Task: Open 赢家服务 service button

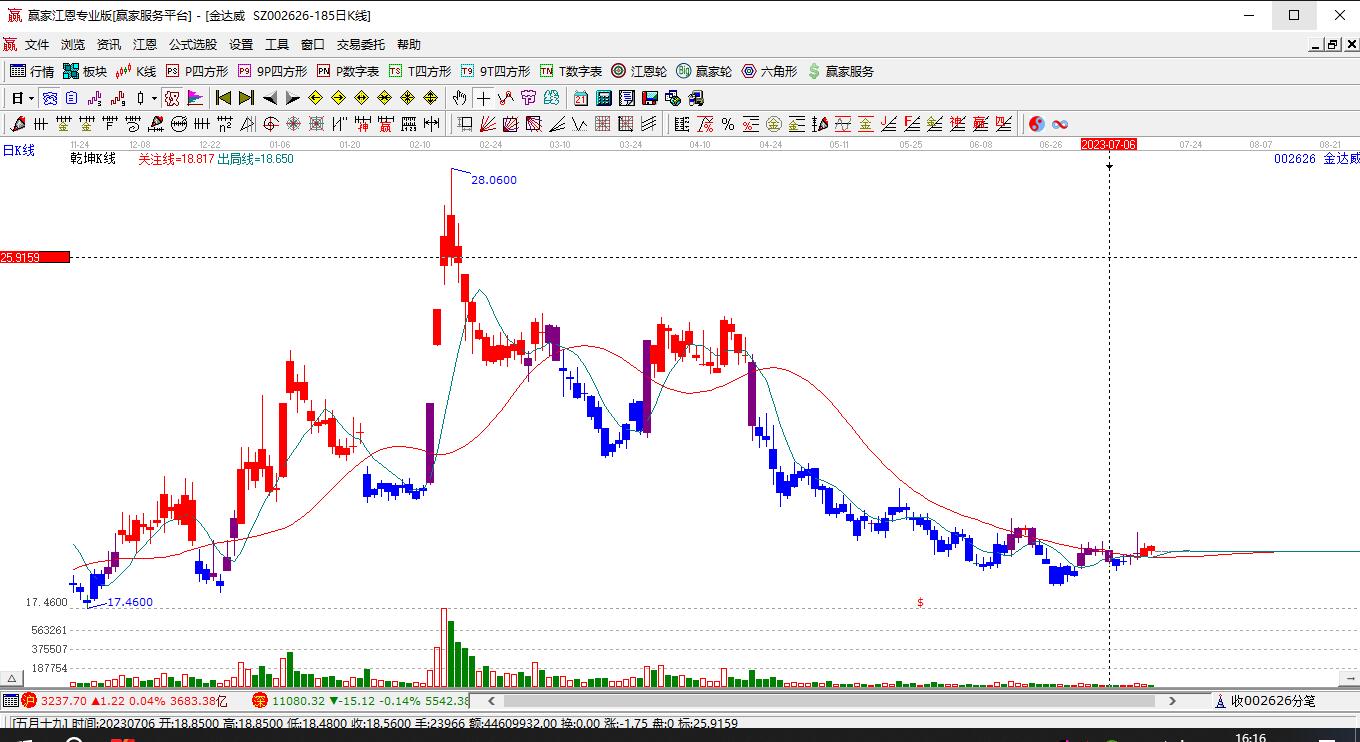Action: pyautogui.click(x=841, y=71)
